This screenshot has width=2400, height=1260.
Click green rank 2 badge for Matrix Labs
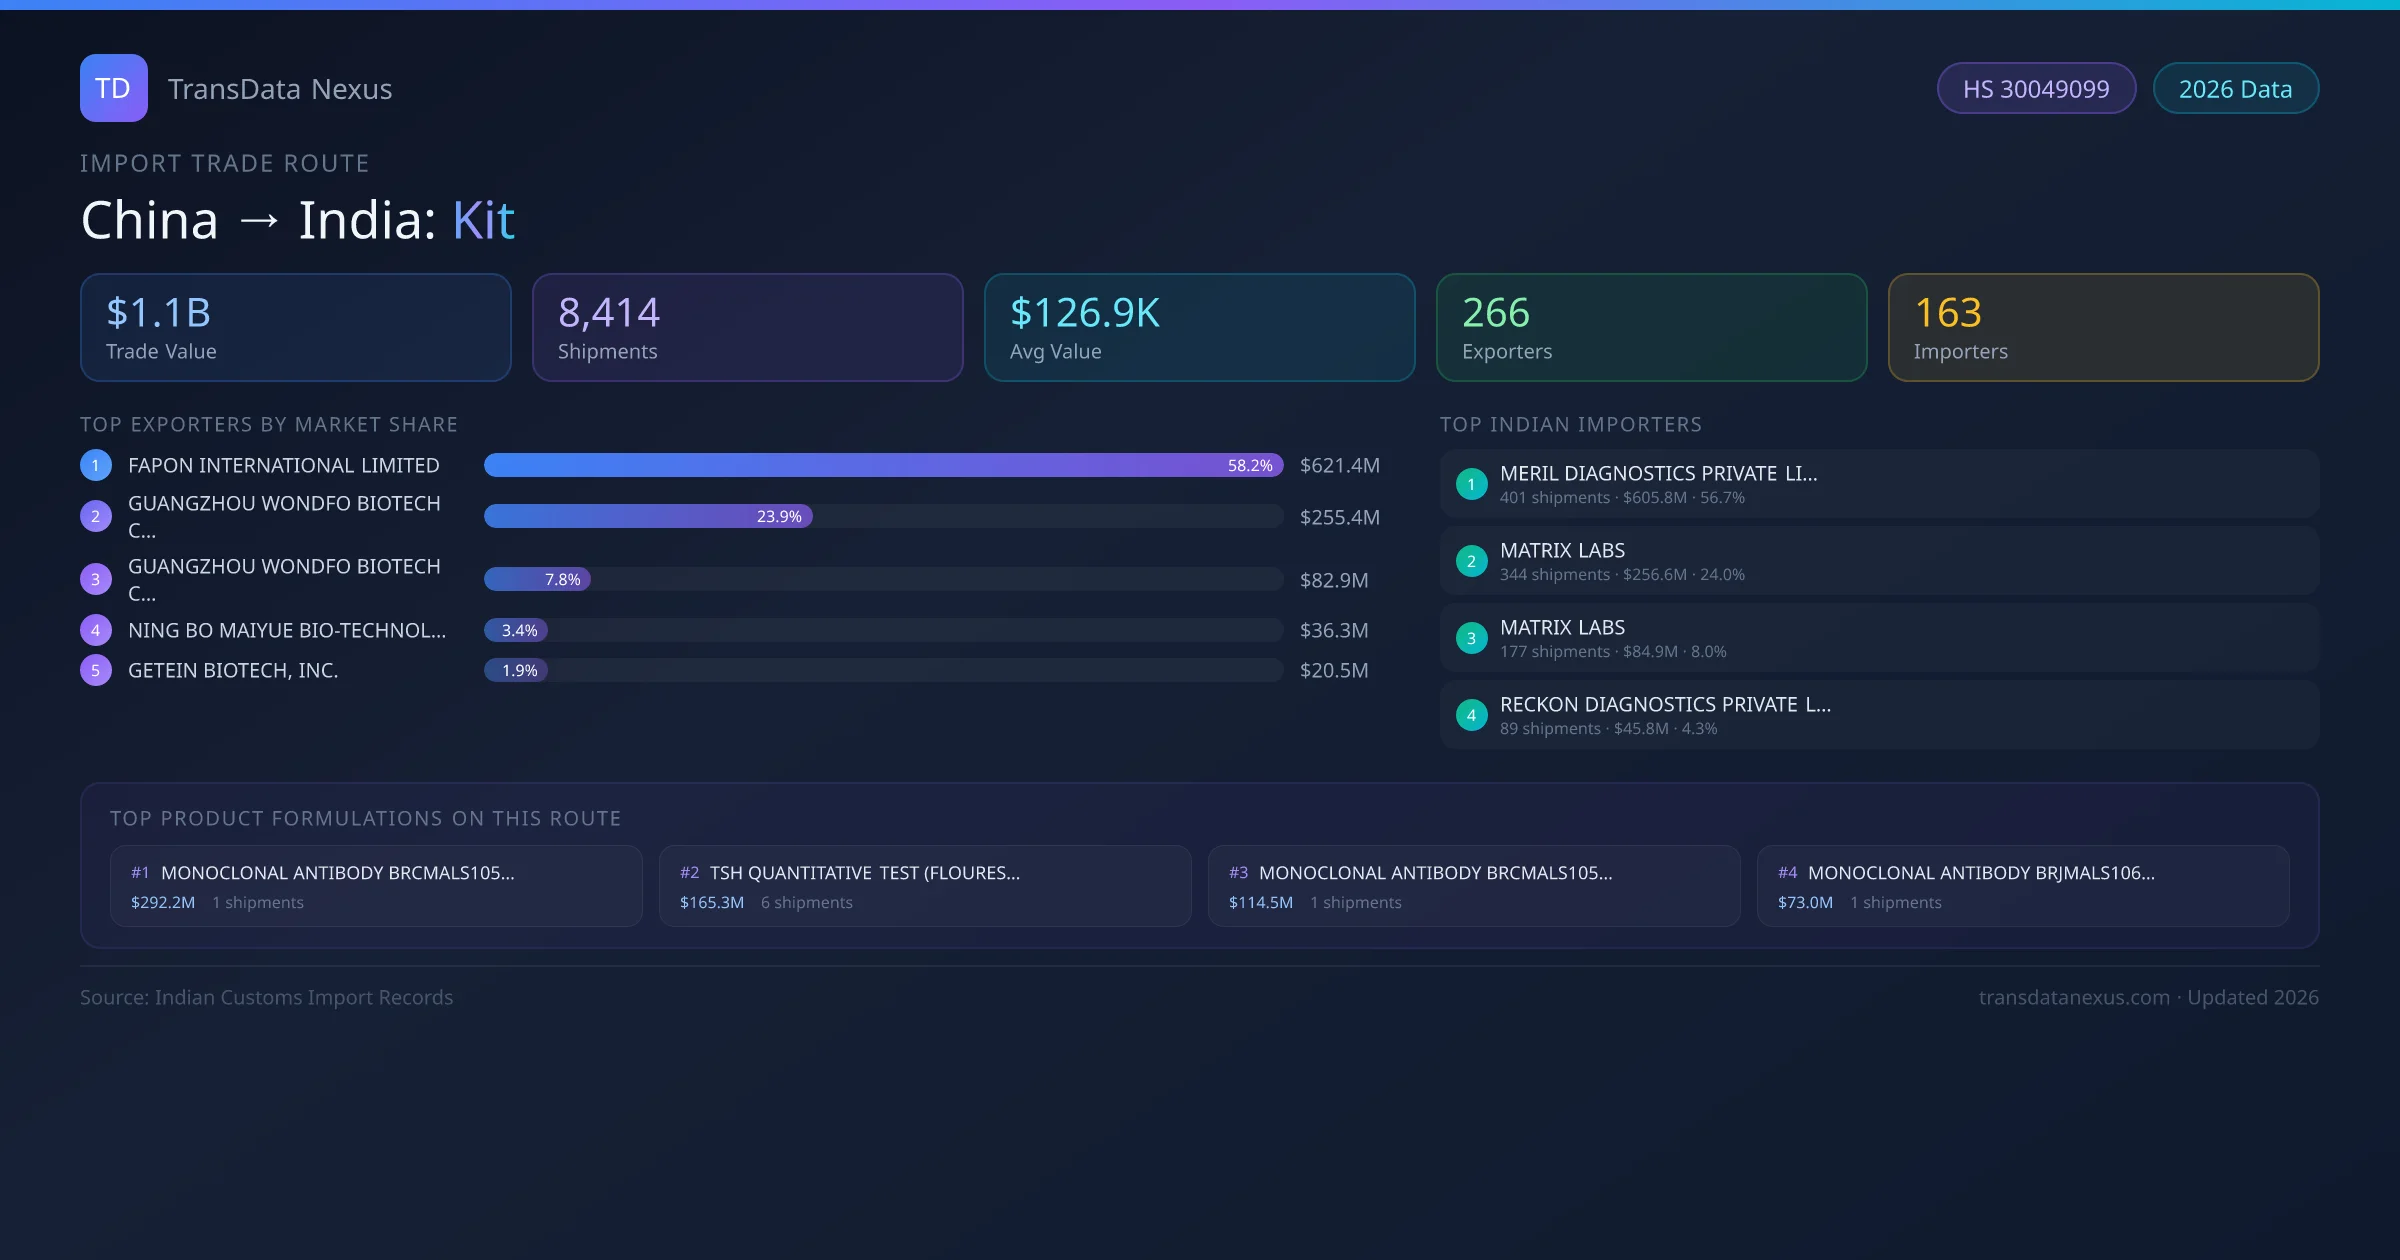(1471, 561)
